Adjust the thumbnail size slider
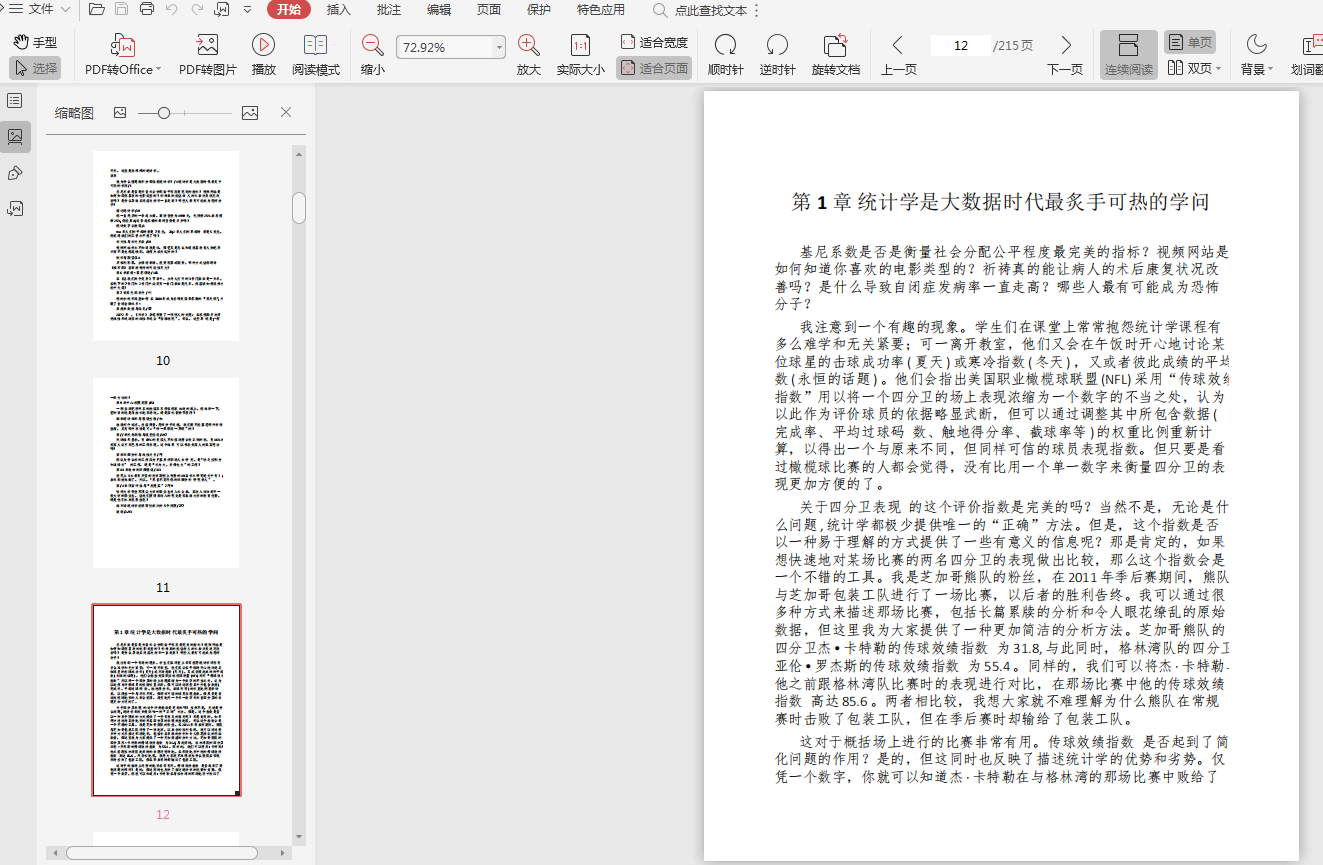The height and width of the screenshot is (865, 1323). tap(164, 113)
